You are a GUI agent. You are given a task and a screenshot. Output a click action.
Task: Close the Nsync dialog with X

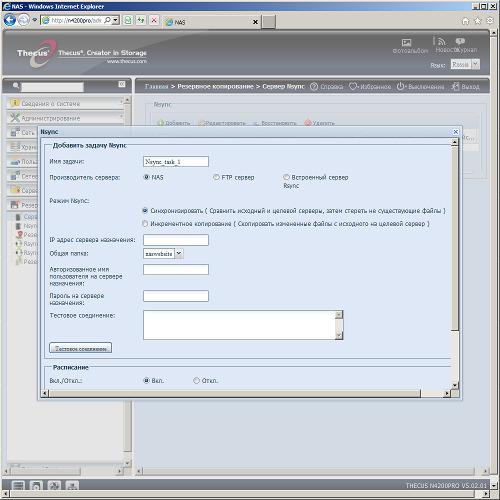(455, 132)
